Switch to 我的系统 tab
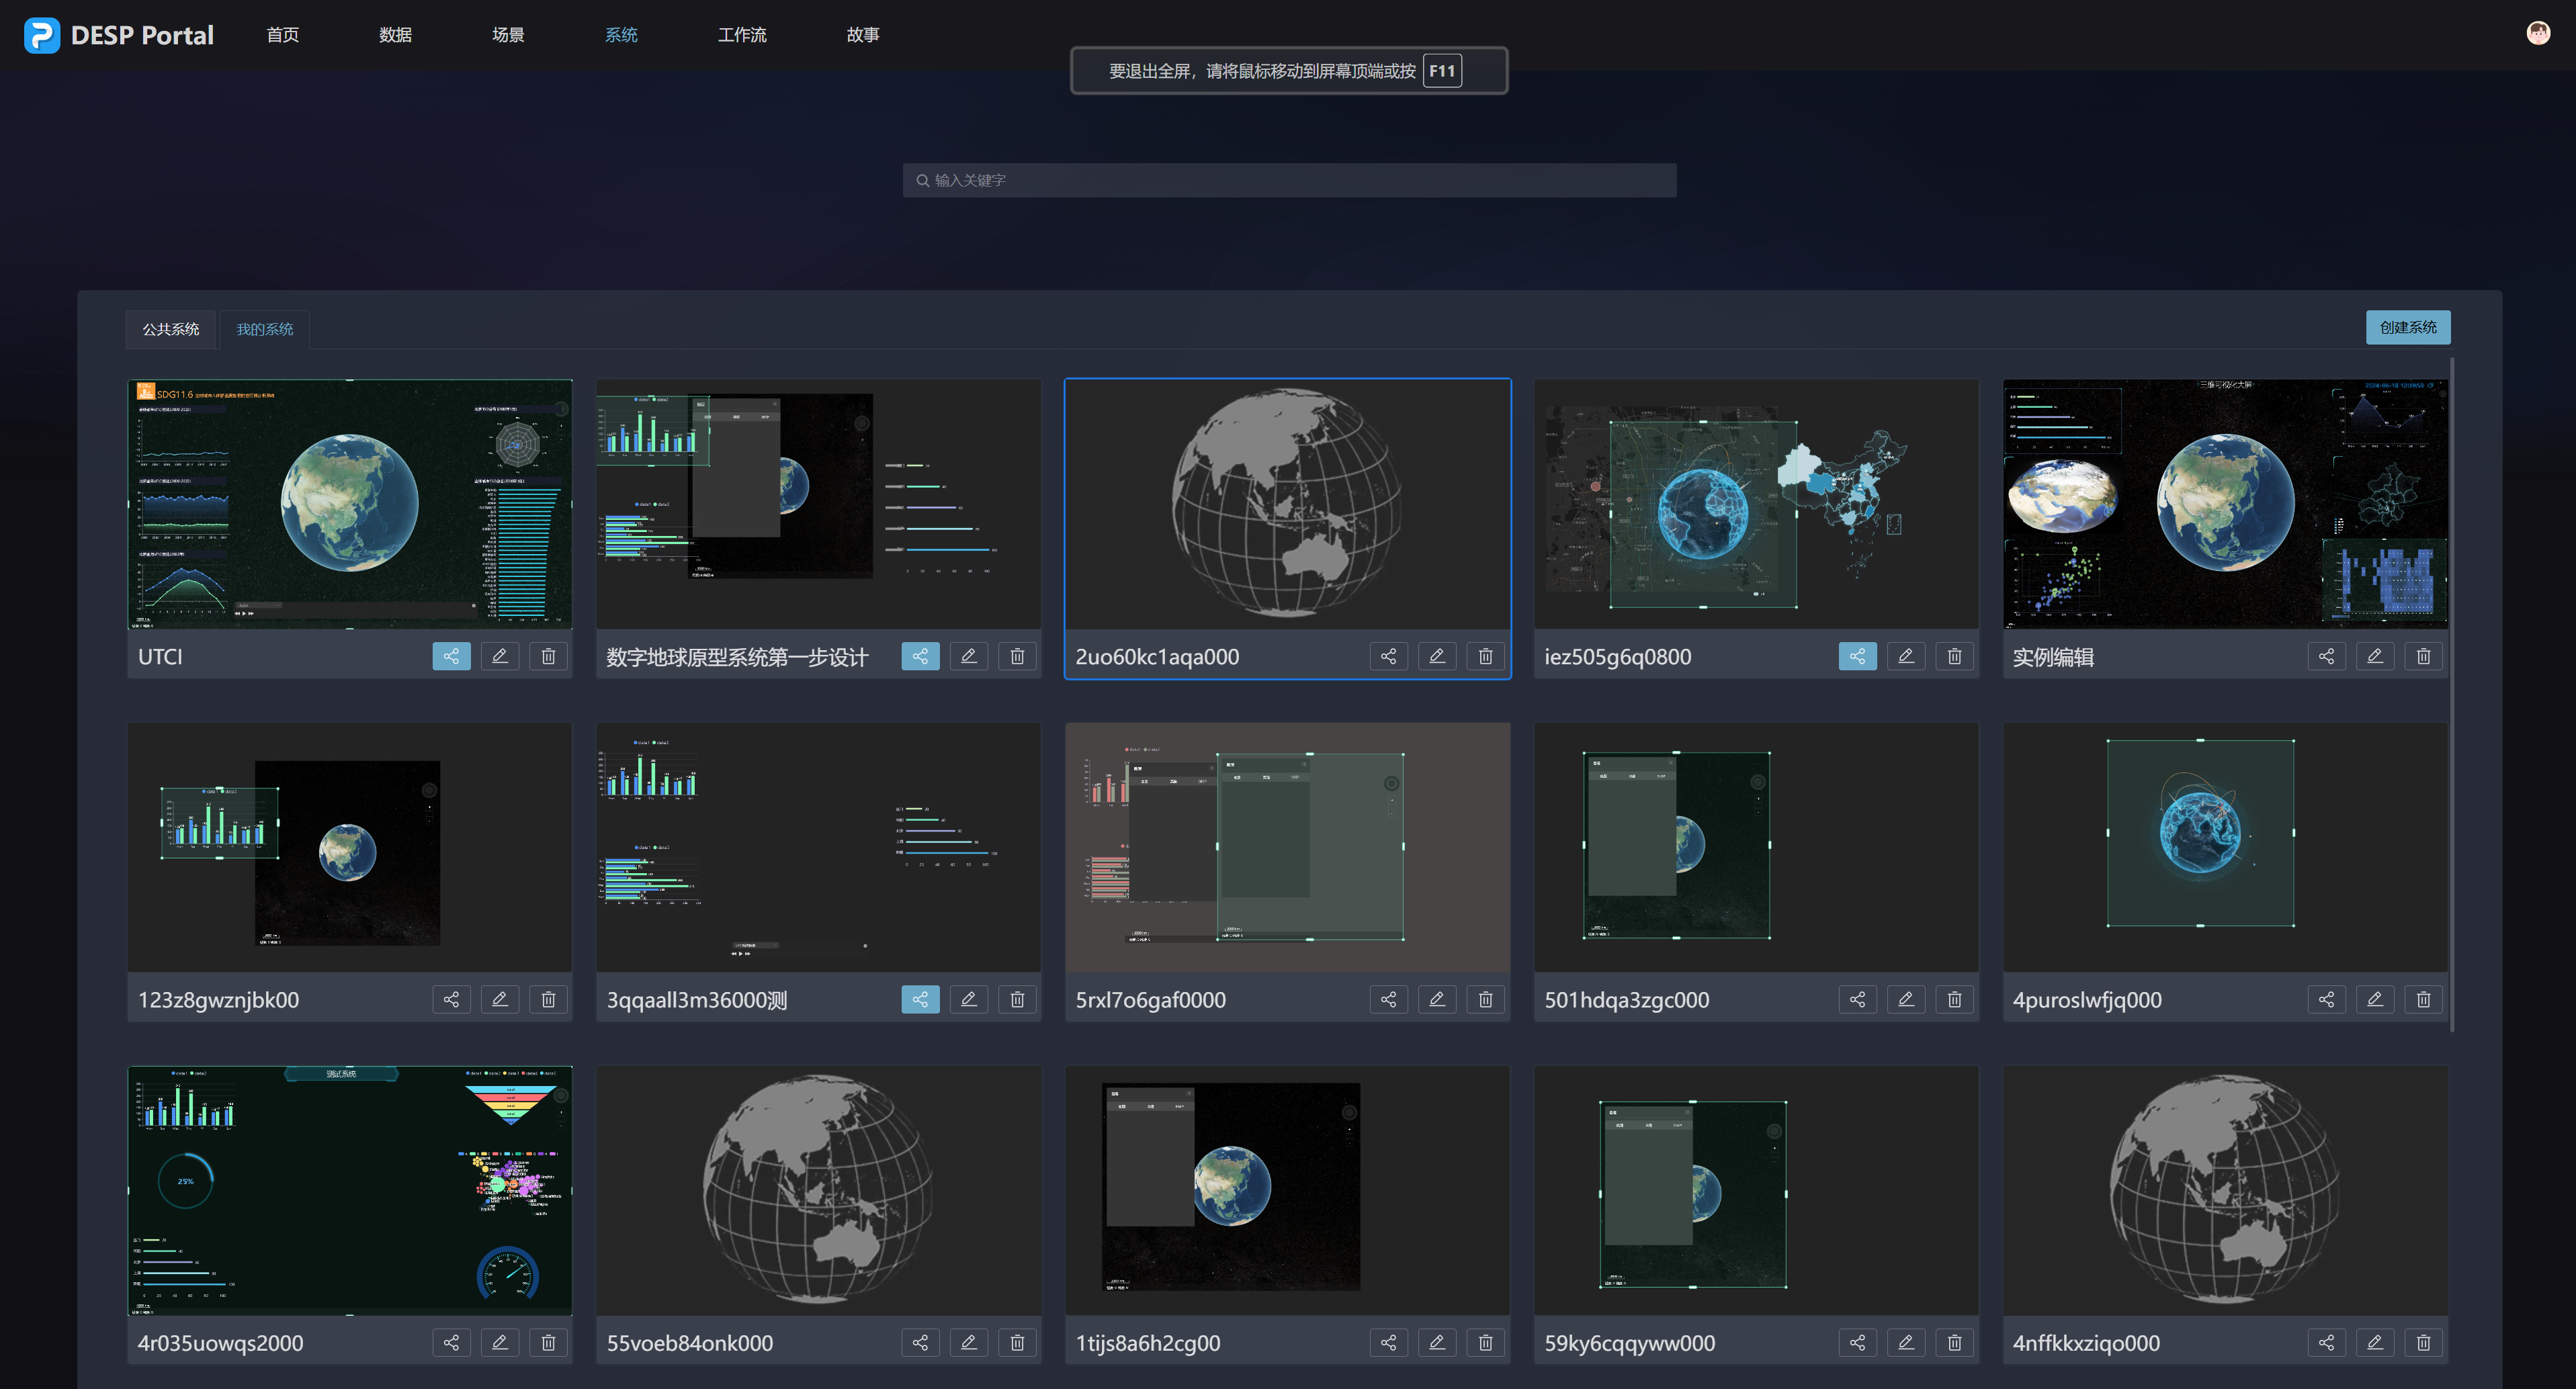 click(264, 329)
